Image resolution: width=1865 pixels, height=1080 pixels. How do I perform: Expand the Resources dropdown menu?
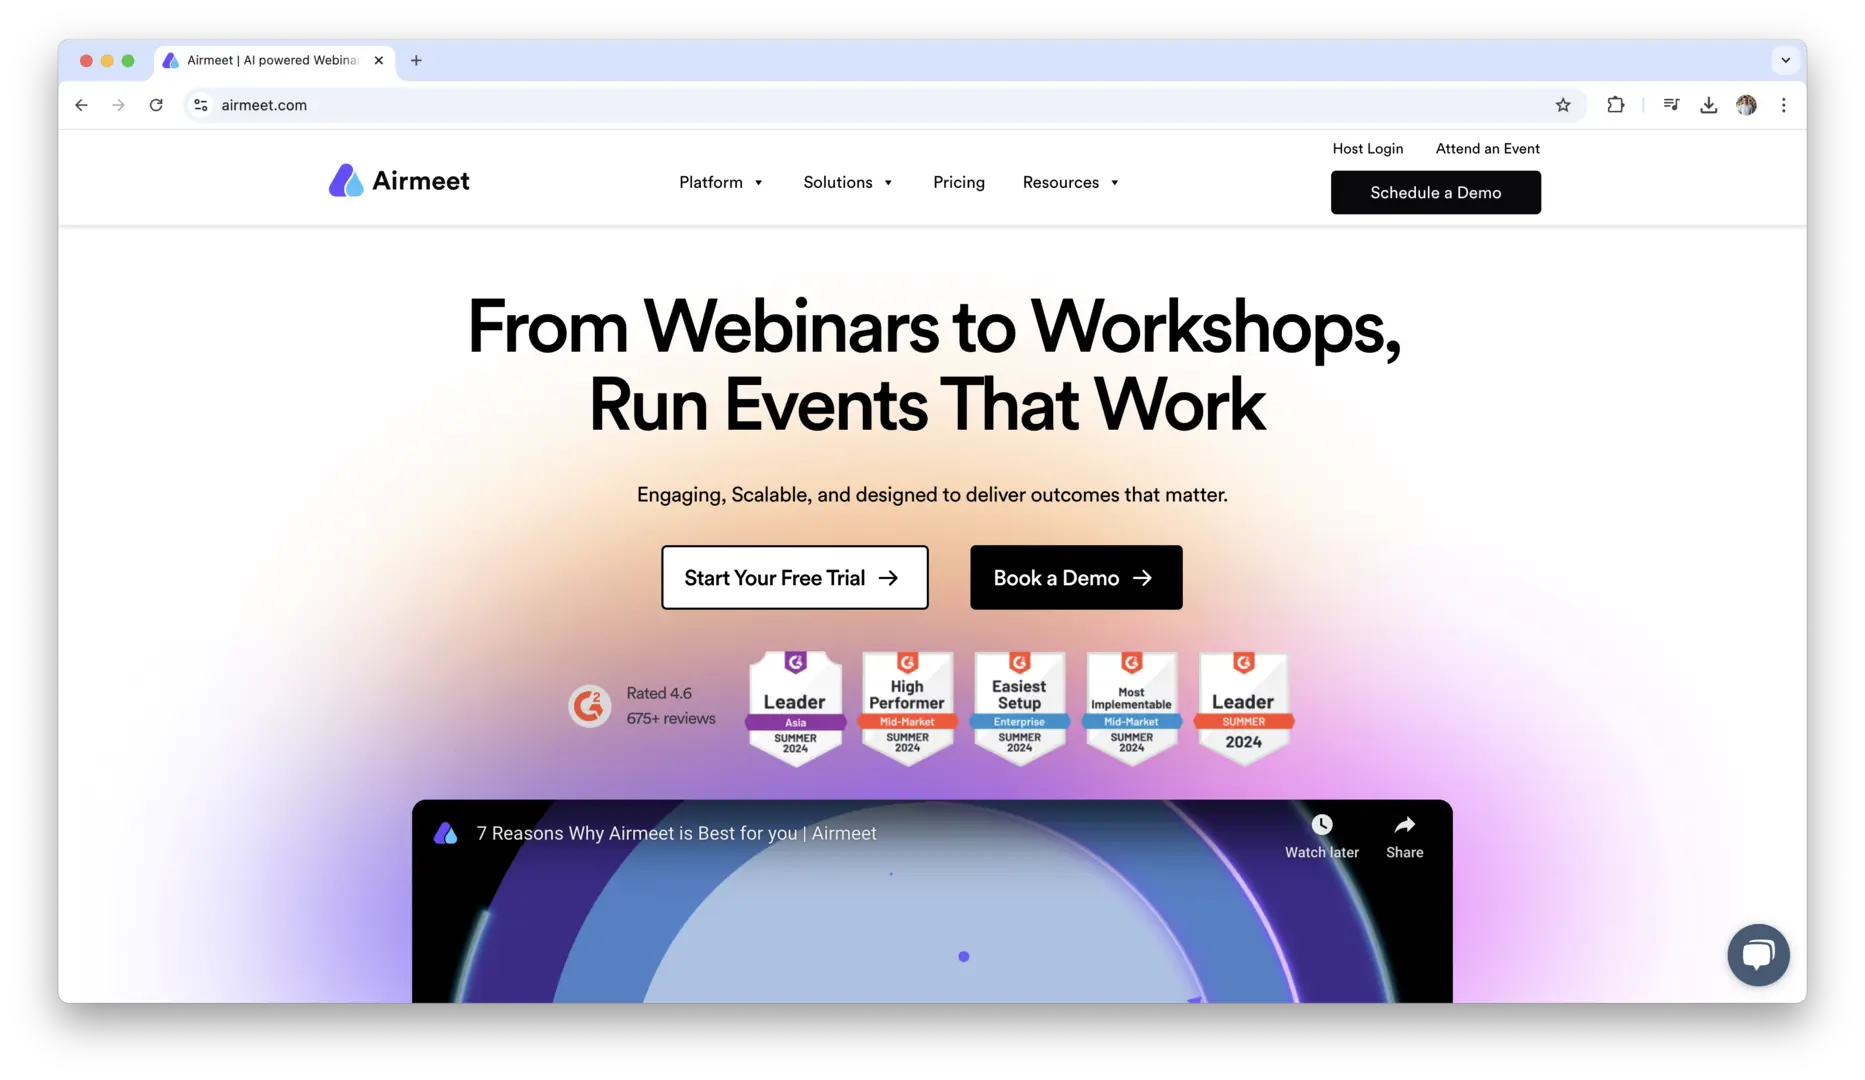tap(1071, 182)
